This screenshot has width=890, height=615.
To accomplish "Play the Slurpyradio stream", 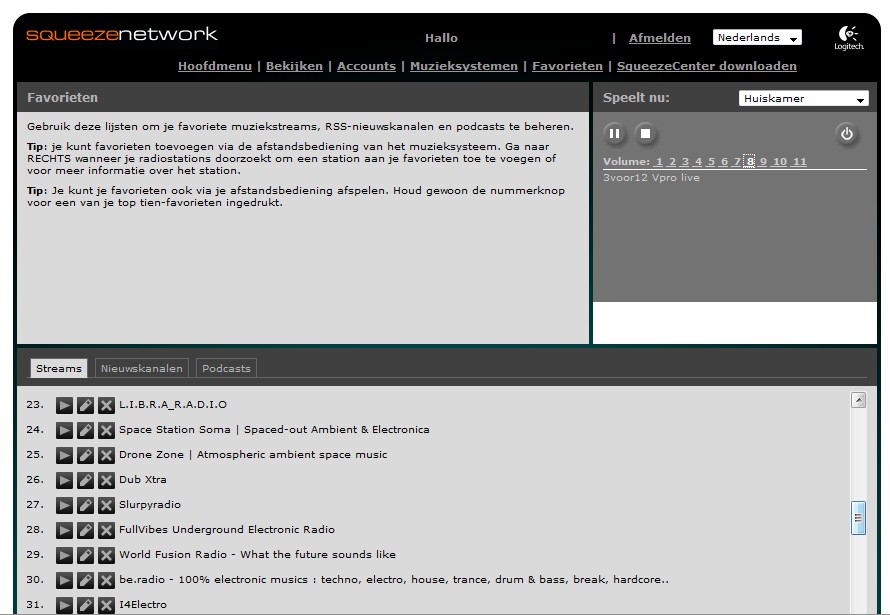I will [64, 505].
